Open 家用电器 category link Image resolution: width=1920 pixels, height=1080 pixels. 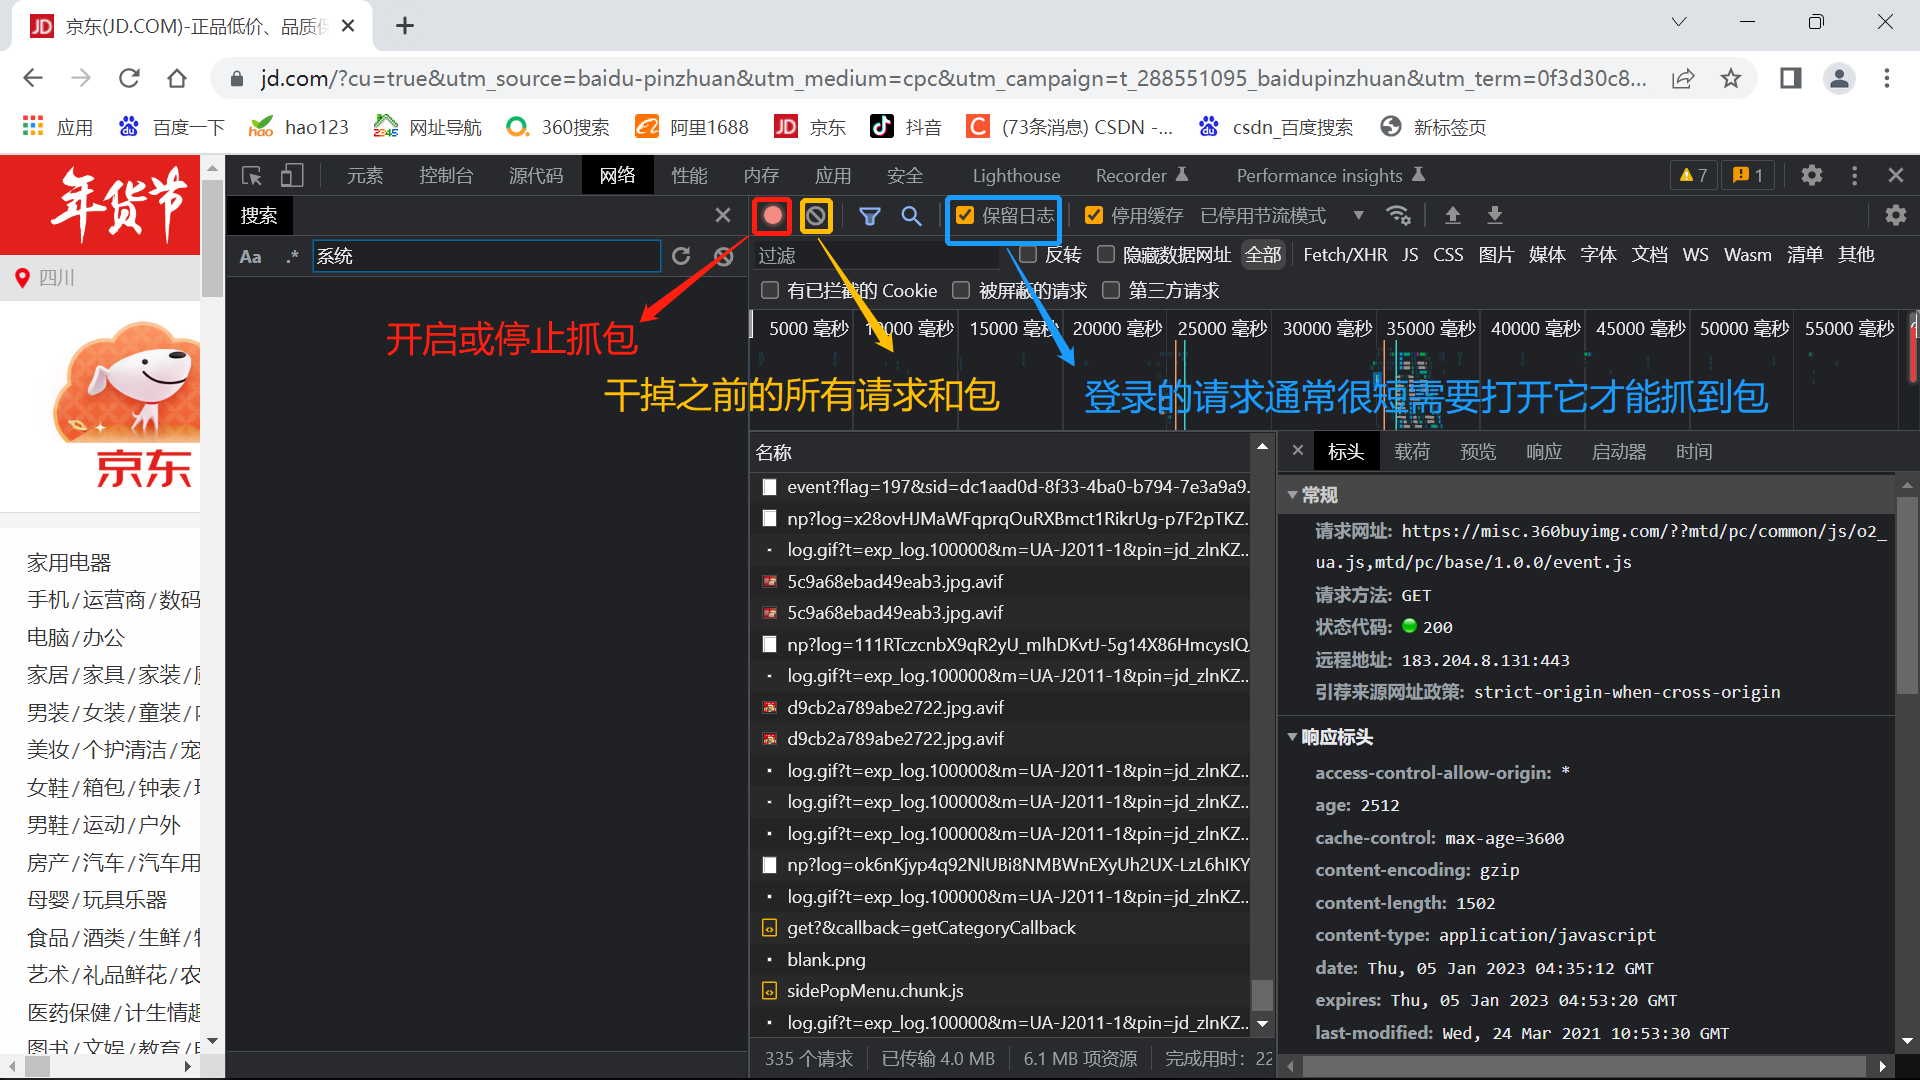click(x=69, y=563)
